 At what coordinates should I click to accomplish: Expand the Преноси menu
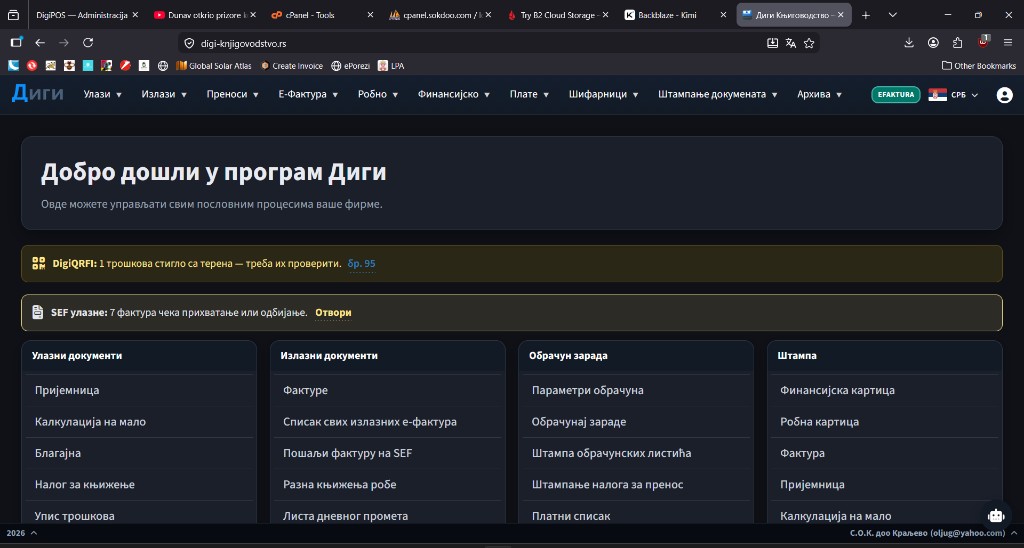click(x=232, y=94)
